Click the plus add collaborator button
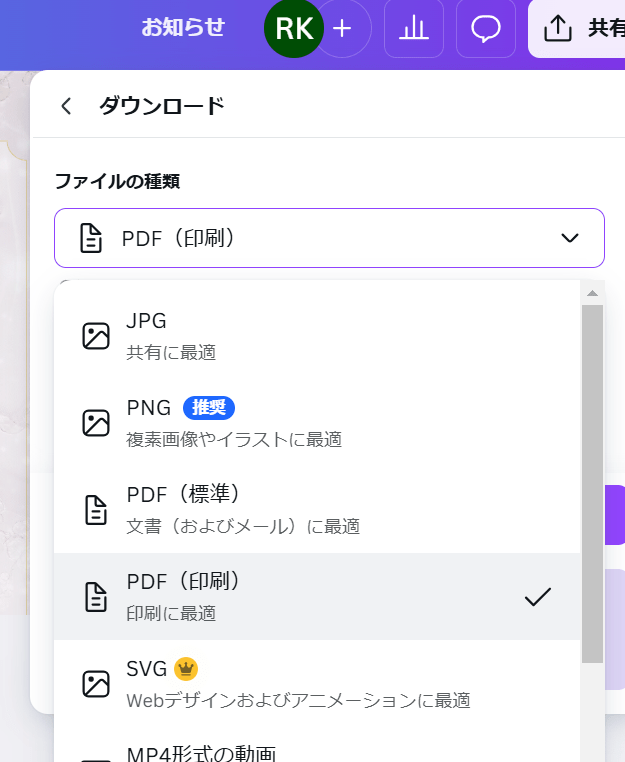The width and height of the screenshot is (625, 762). [342, 28]
